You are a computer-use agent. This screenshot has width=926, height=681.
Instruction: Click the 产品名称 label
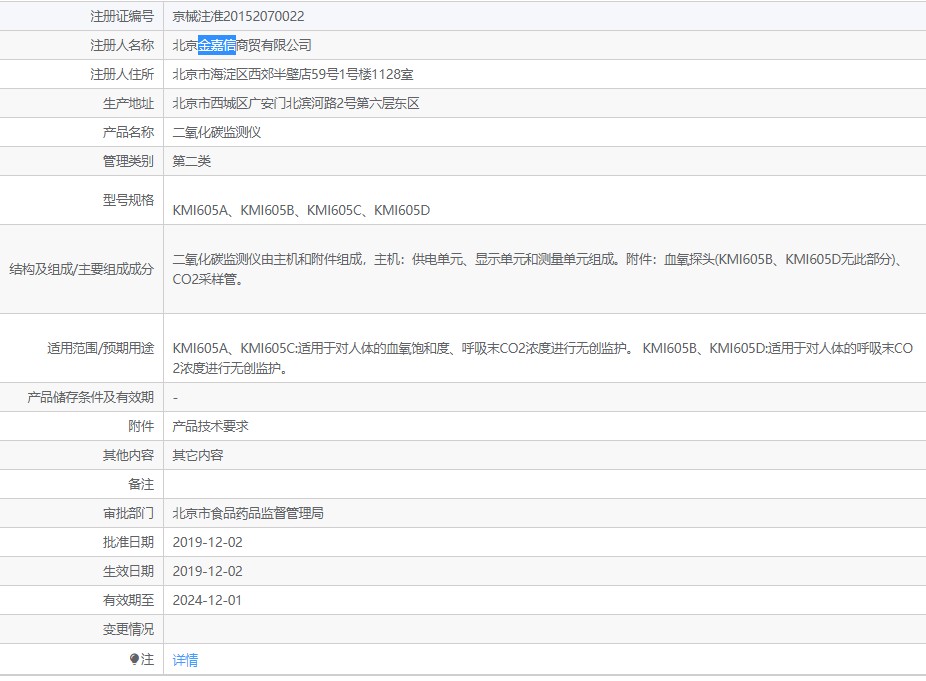coord(128,132)
